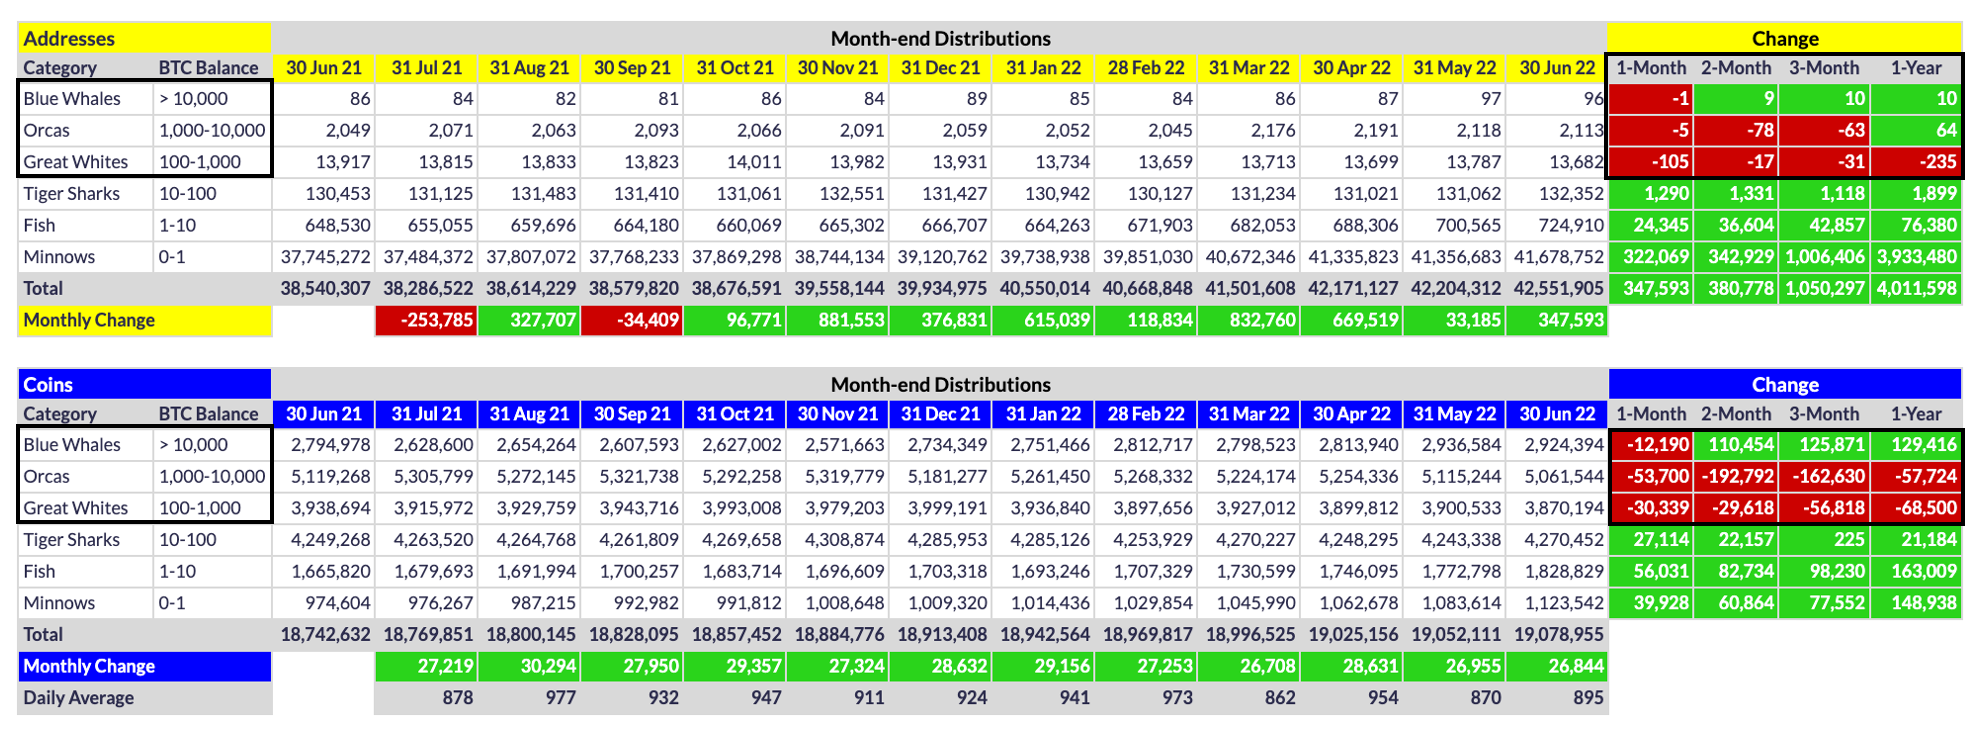Click the yellow "Addresses" table title cell

(x=144, y=38)
